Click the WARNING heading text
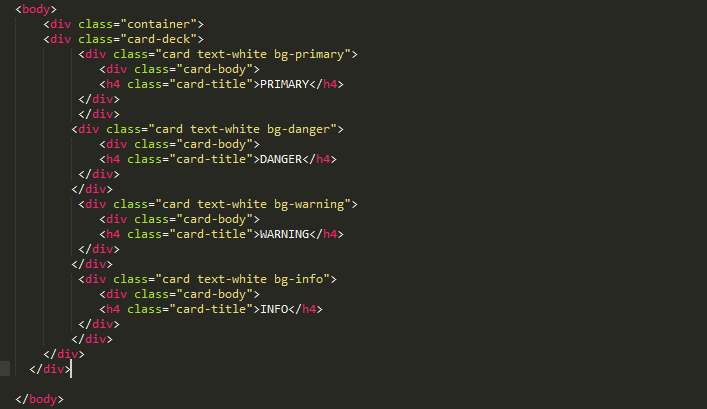 (x=285, y=234)
